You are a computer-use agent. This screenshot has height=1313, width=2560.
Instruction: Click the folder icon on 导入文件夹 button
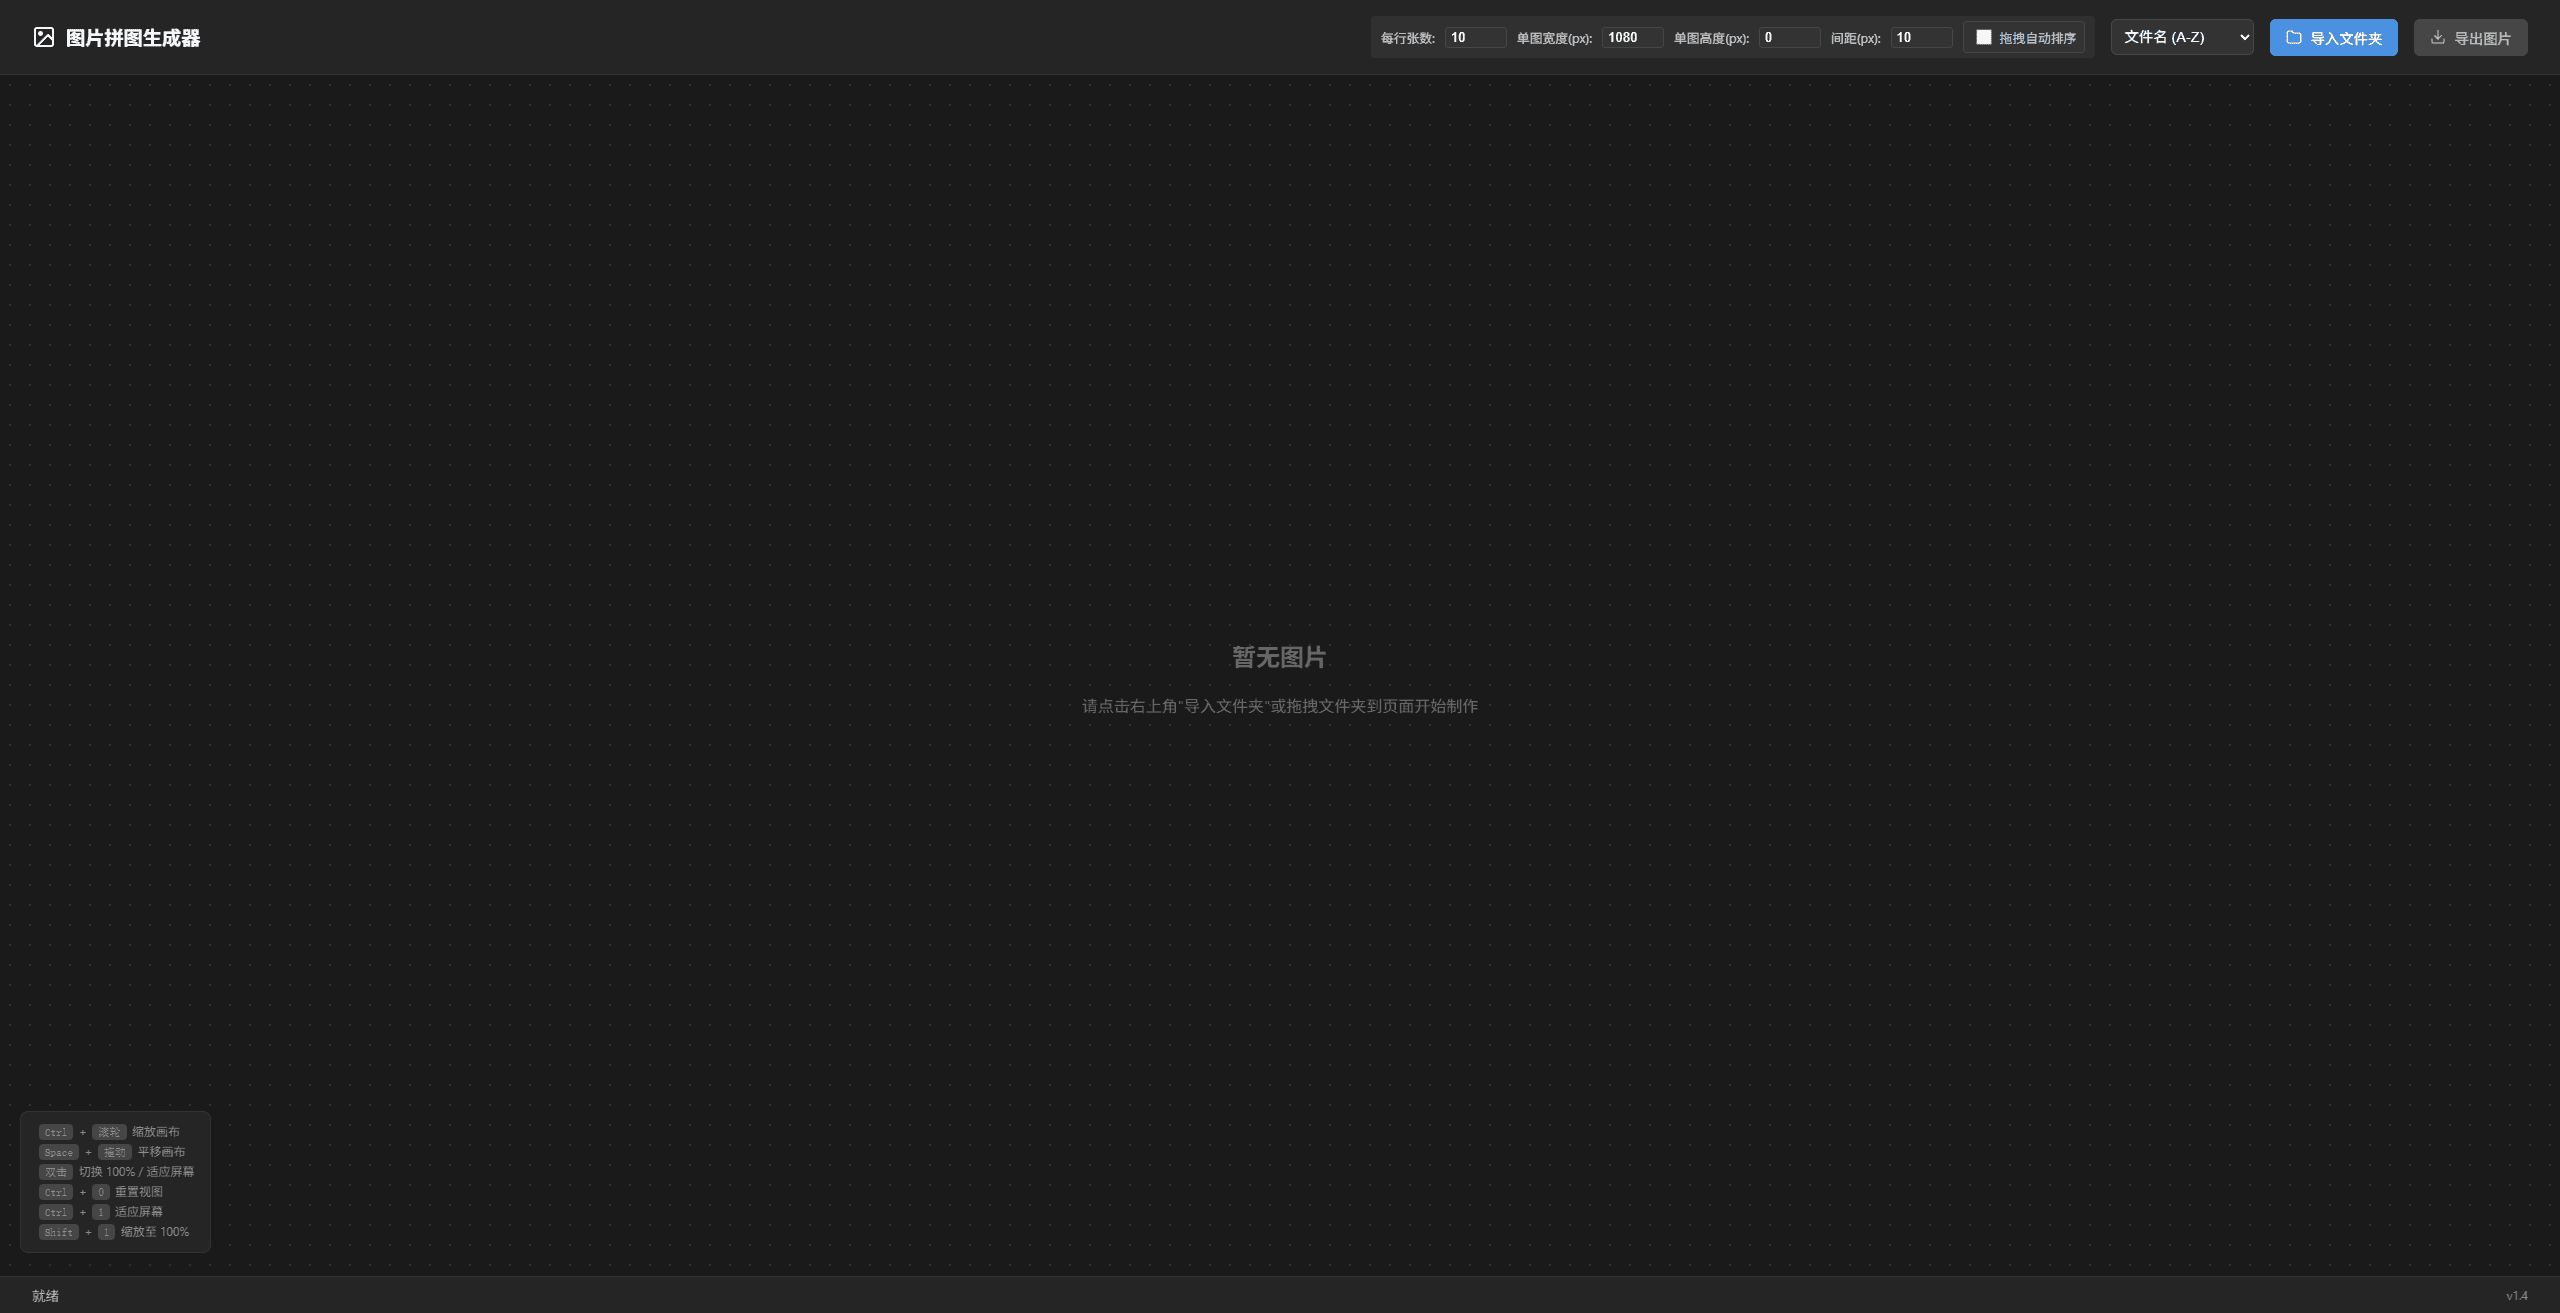pyautogui.click(x=2294, y=38)
